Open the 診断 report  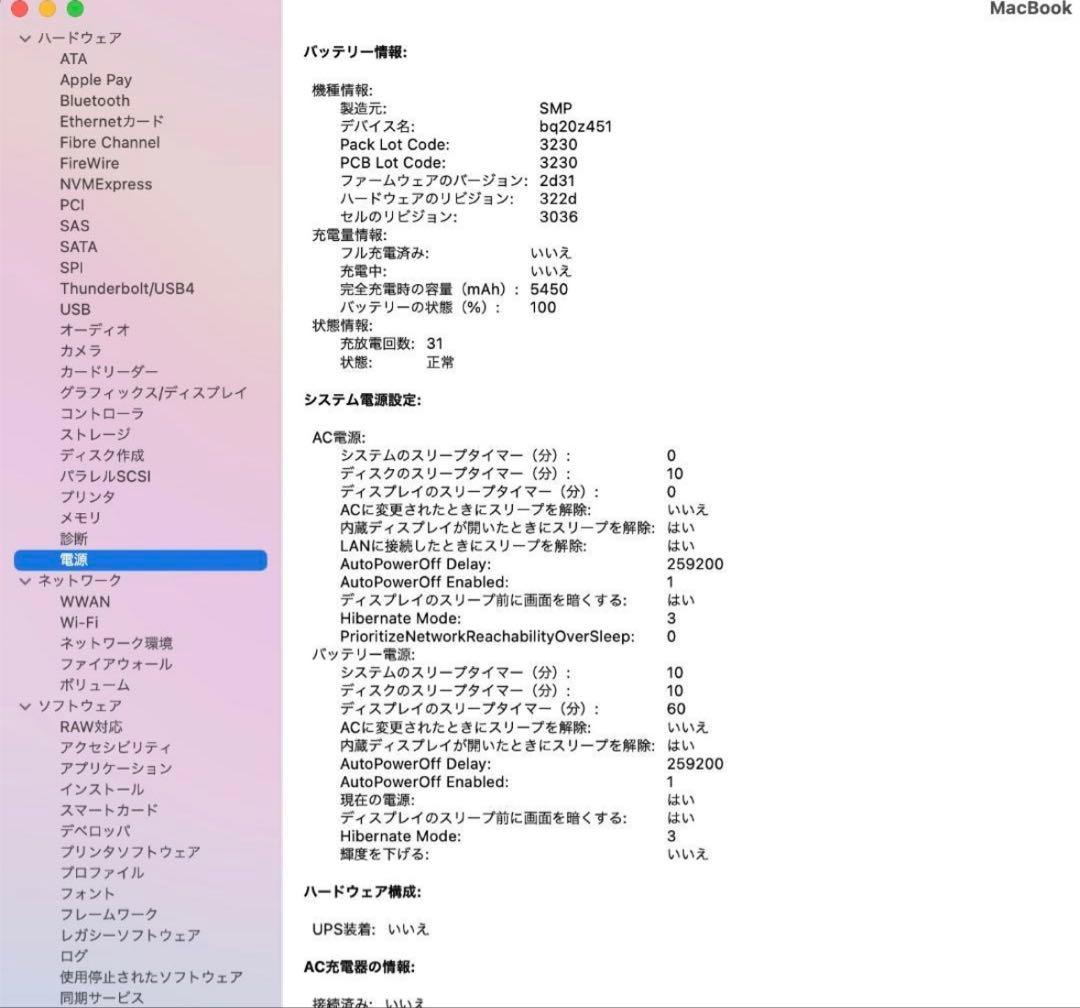75,538
